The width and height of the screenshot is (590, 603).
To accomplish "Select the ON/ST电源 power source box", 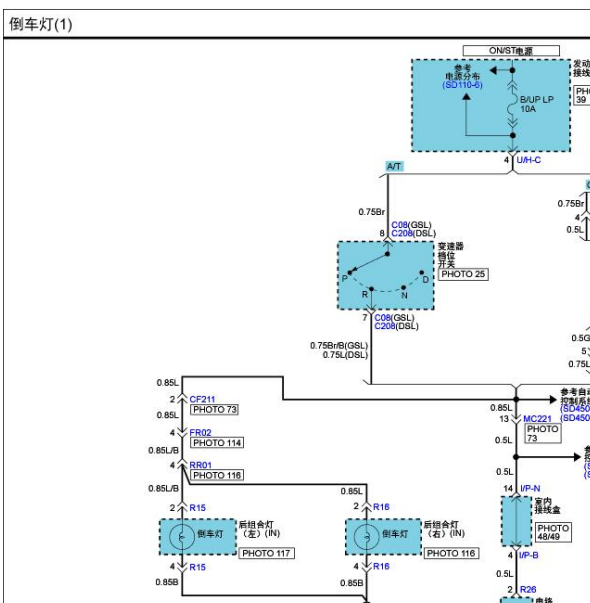I will (511, 50).
